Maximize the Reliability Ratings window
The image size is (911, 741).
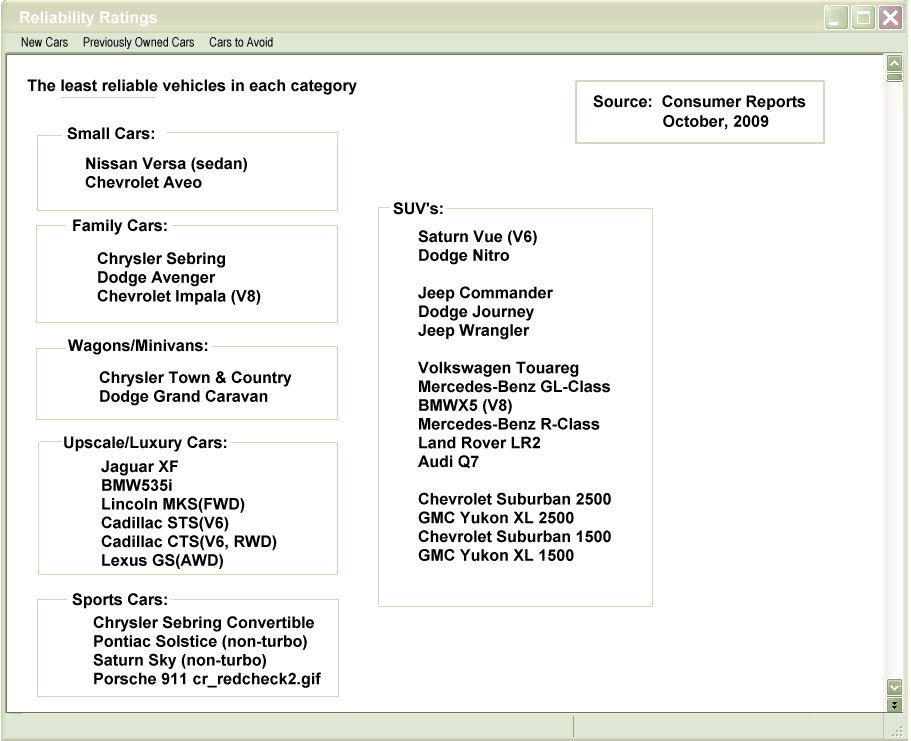[862, 17]
